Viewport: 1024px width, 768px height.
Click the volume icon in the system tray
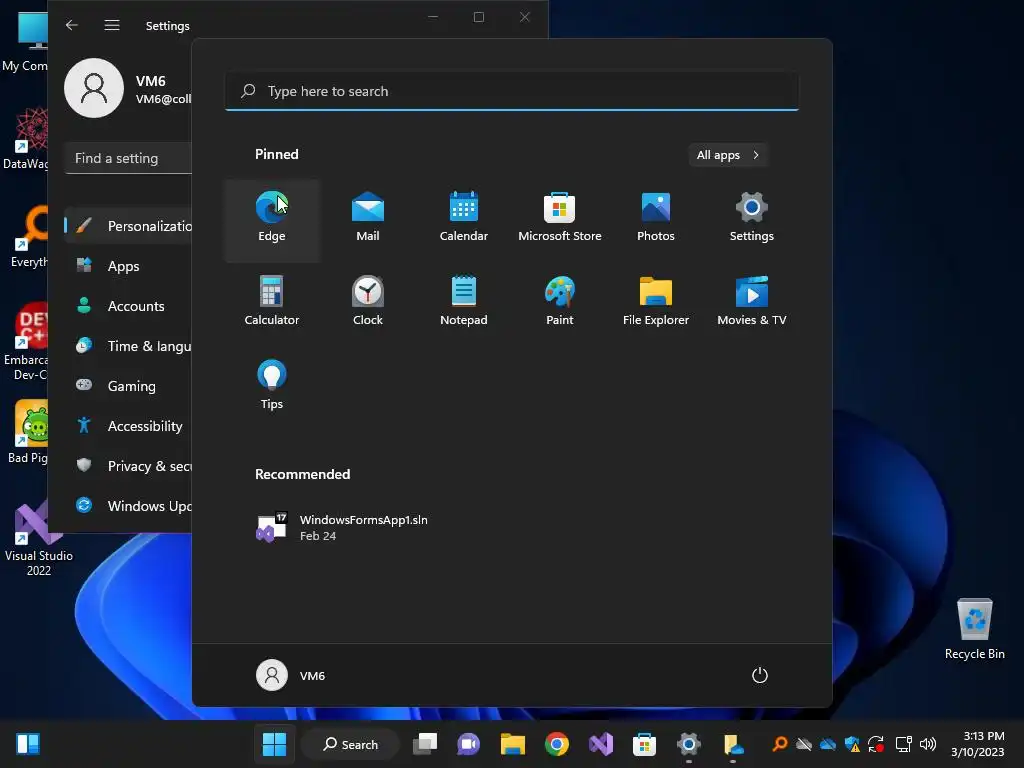927,744
